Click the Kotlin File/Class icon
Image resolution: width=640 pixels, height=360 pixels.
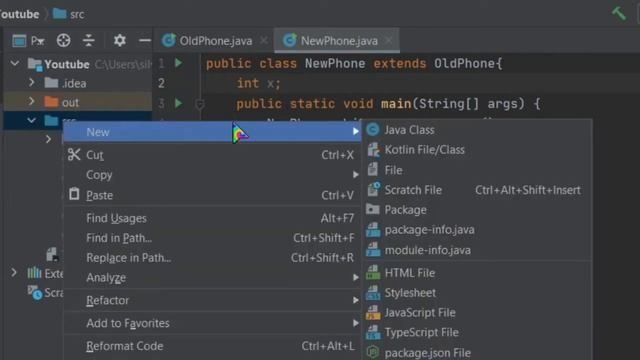pyautogui.click(x=373, y=150)
